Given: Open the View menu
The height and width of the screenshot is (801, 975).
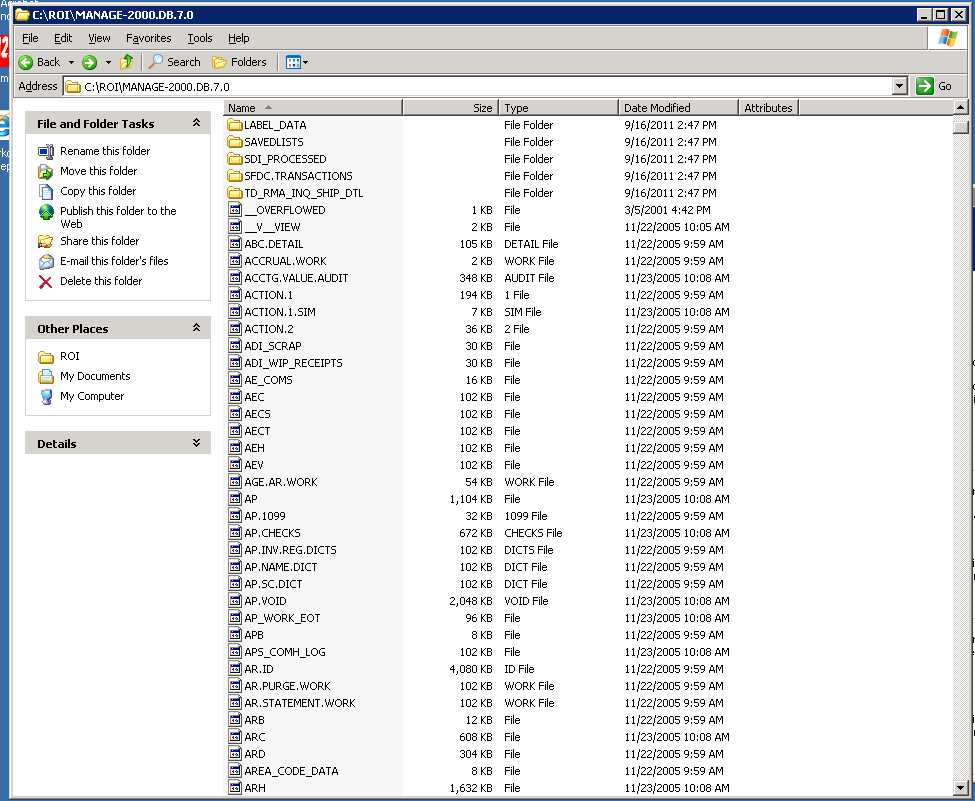Looking at the screenshot, I should tap(99, 39).
